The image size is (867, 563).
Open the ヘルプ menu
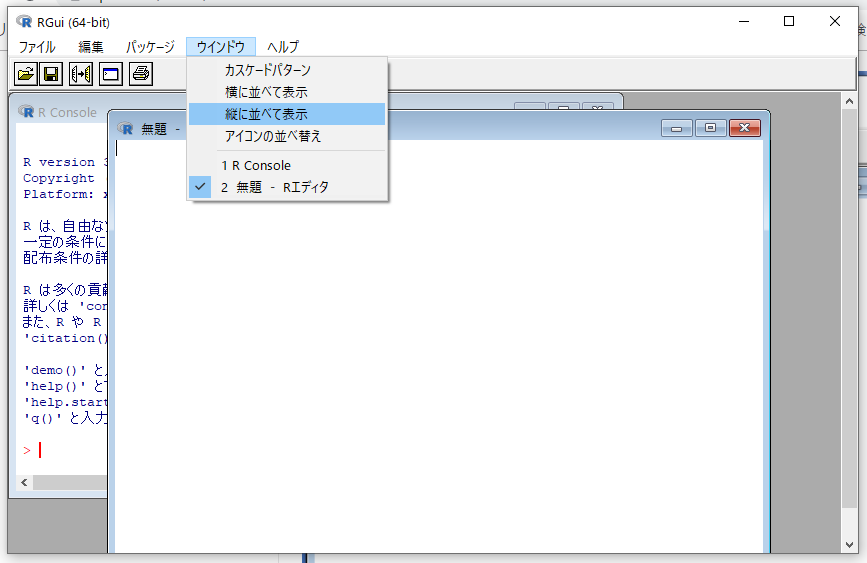click(x=283, y=47)
